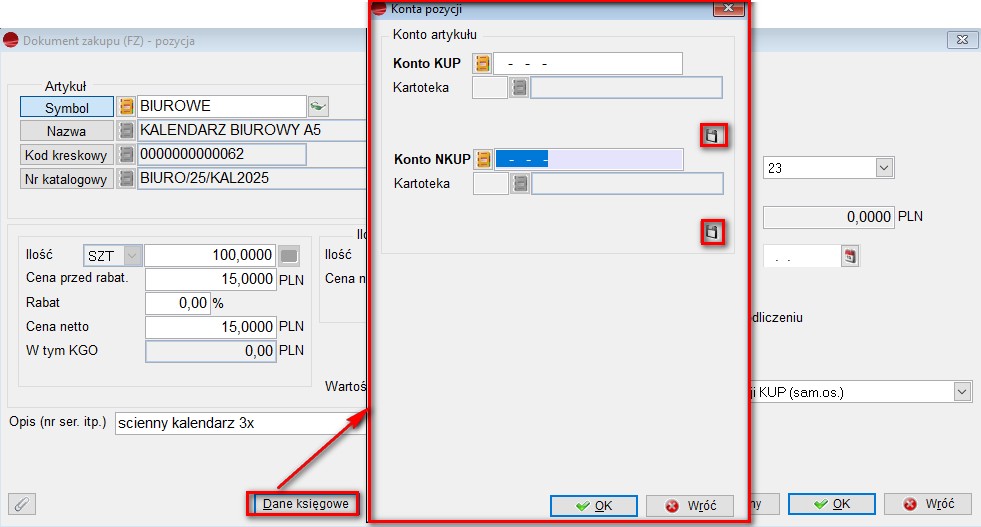Click into the Konto KUP input field
The height and width of the screenshot is (527, 981).
pyautogui.click(x=588, y=64)
